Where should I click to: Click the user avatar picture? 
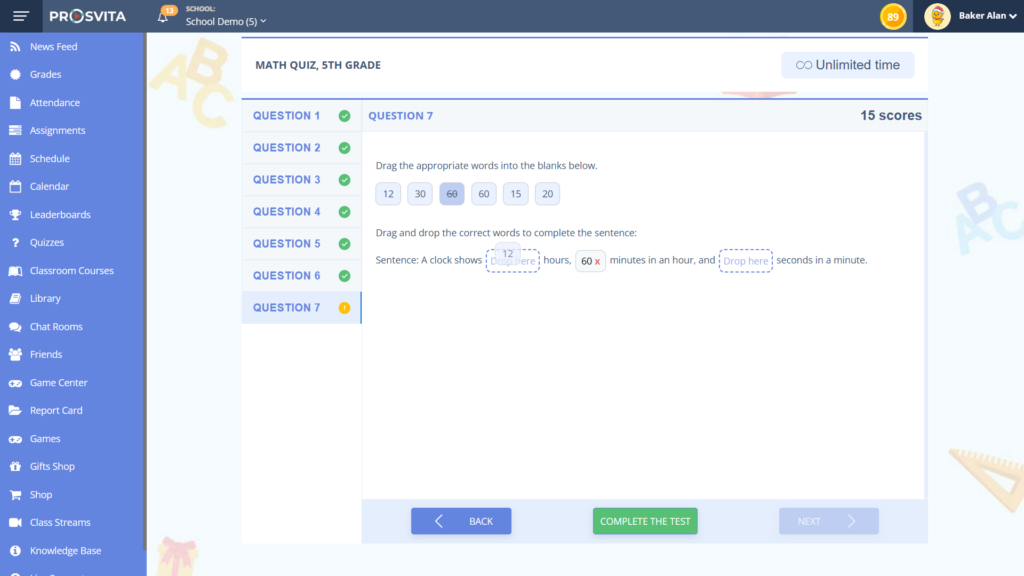(937, 16)
